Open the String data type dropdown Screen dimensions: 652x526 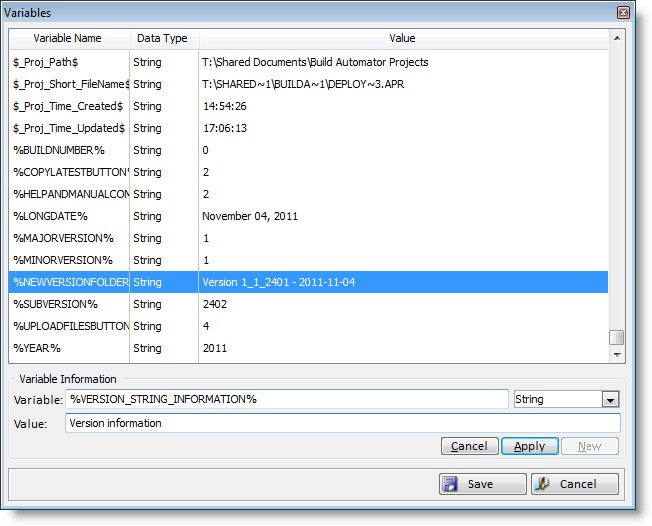coord(610,400)
